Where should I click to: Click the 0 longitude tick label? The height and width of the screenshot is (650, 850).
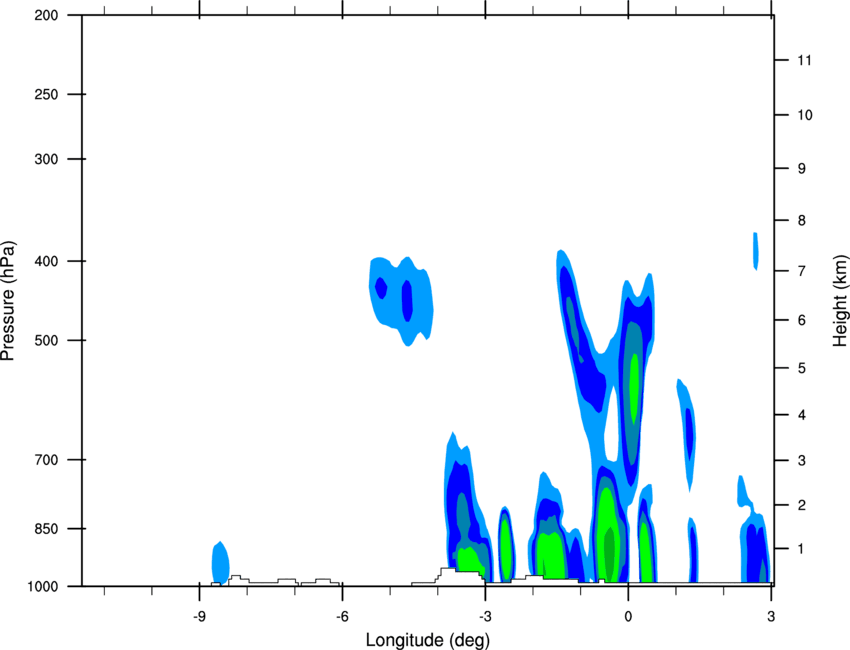click(x=628, y=616)
